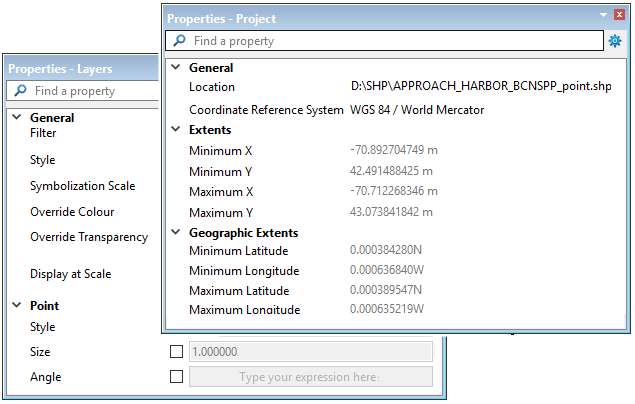Enable the Size override checkbox
Viewport: 635px width, 404px height.
(177, 352)
